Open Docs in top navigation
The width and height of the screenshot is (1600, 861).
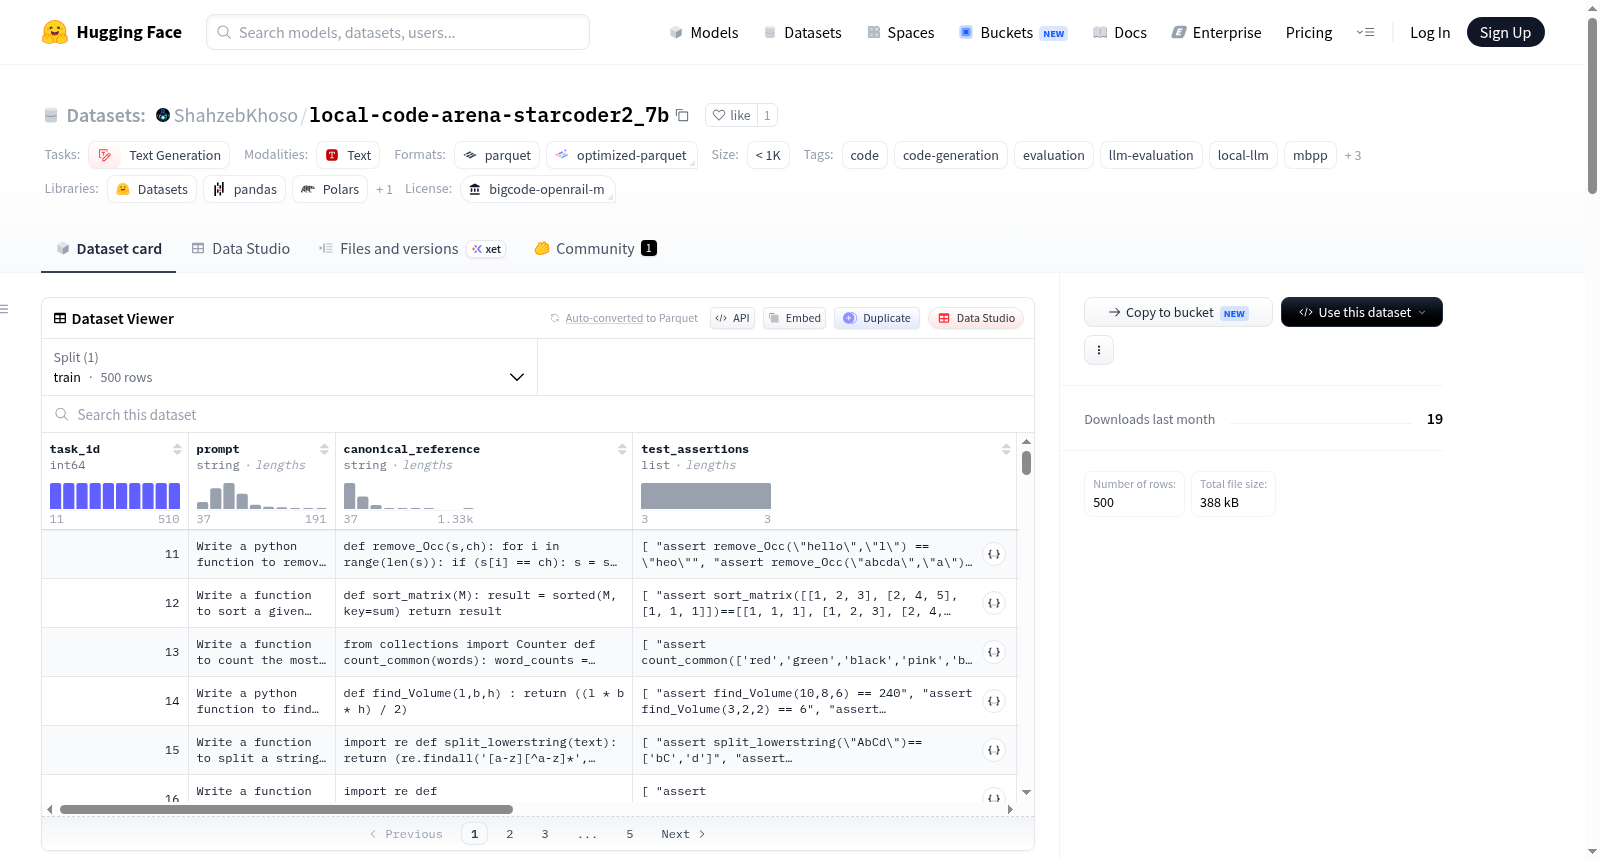tap(1119, 32)
